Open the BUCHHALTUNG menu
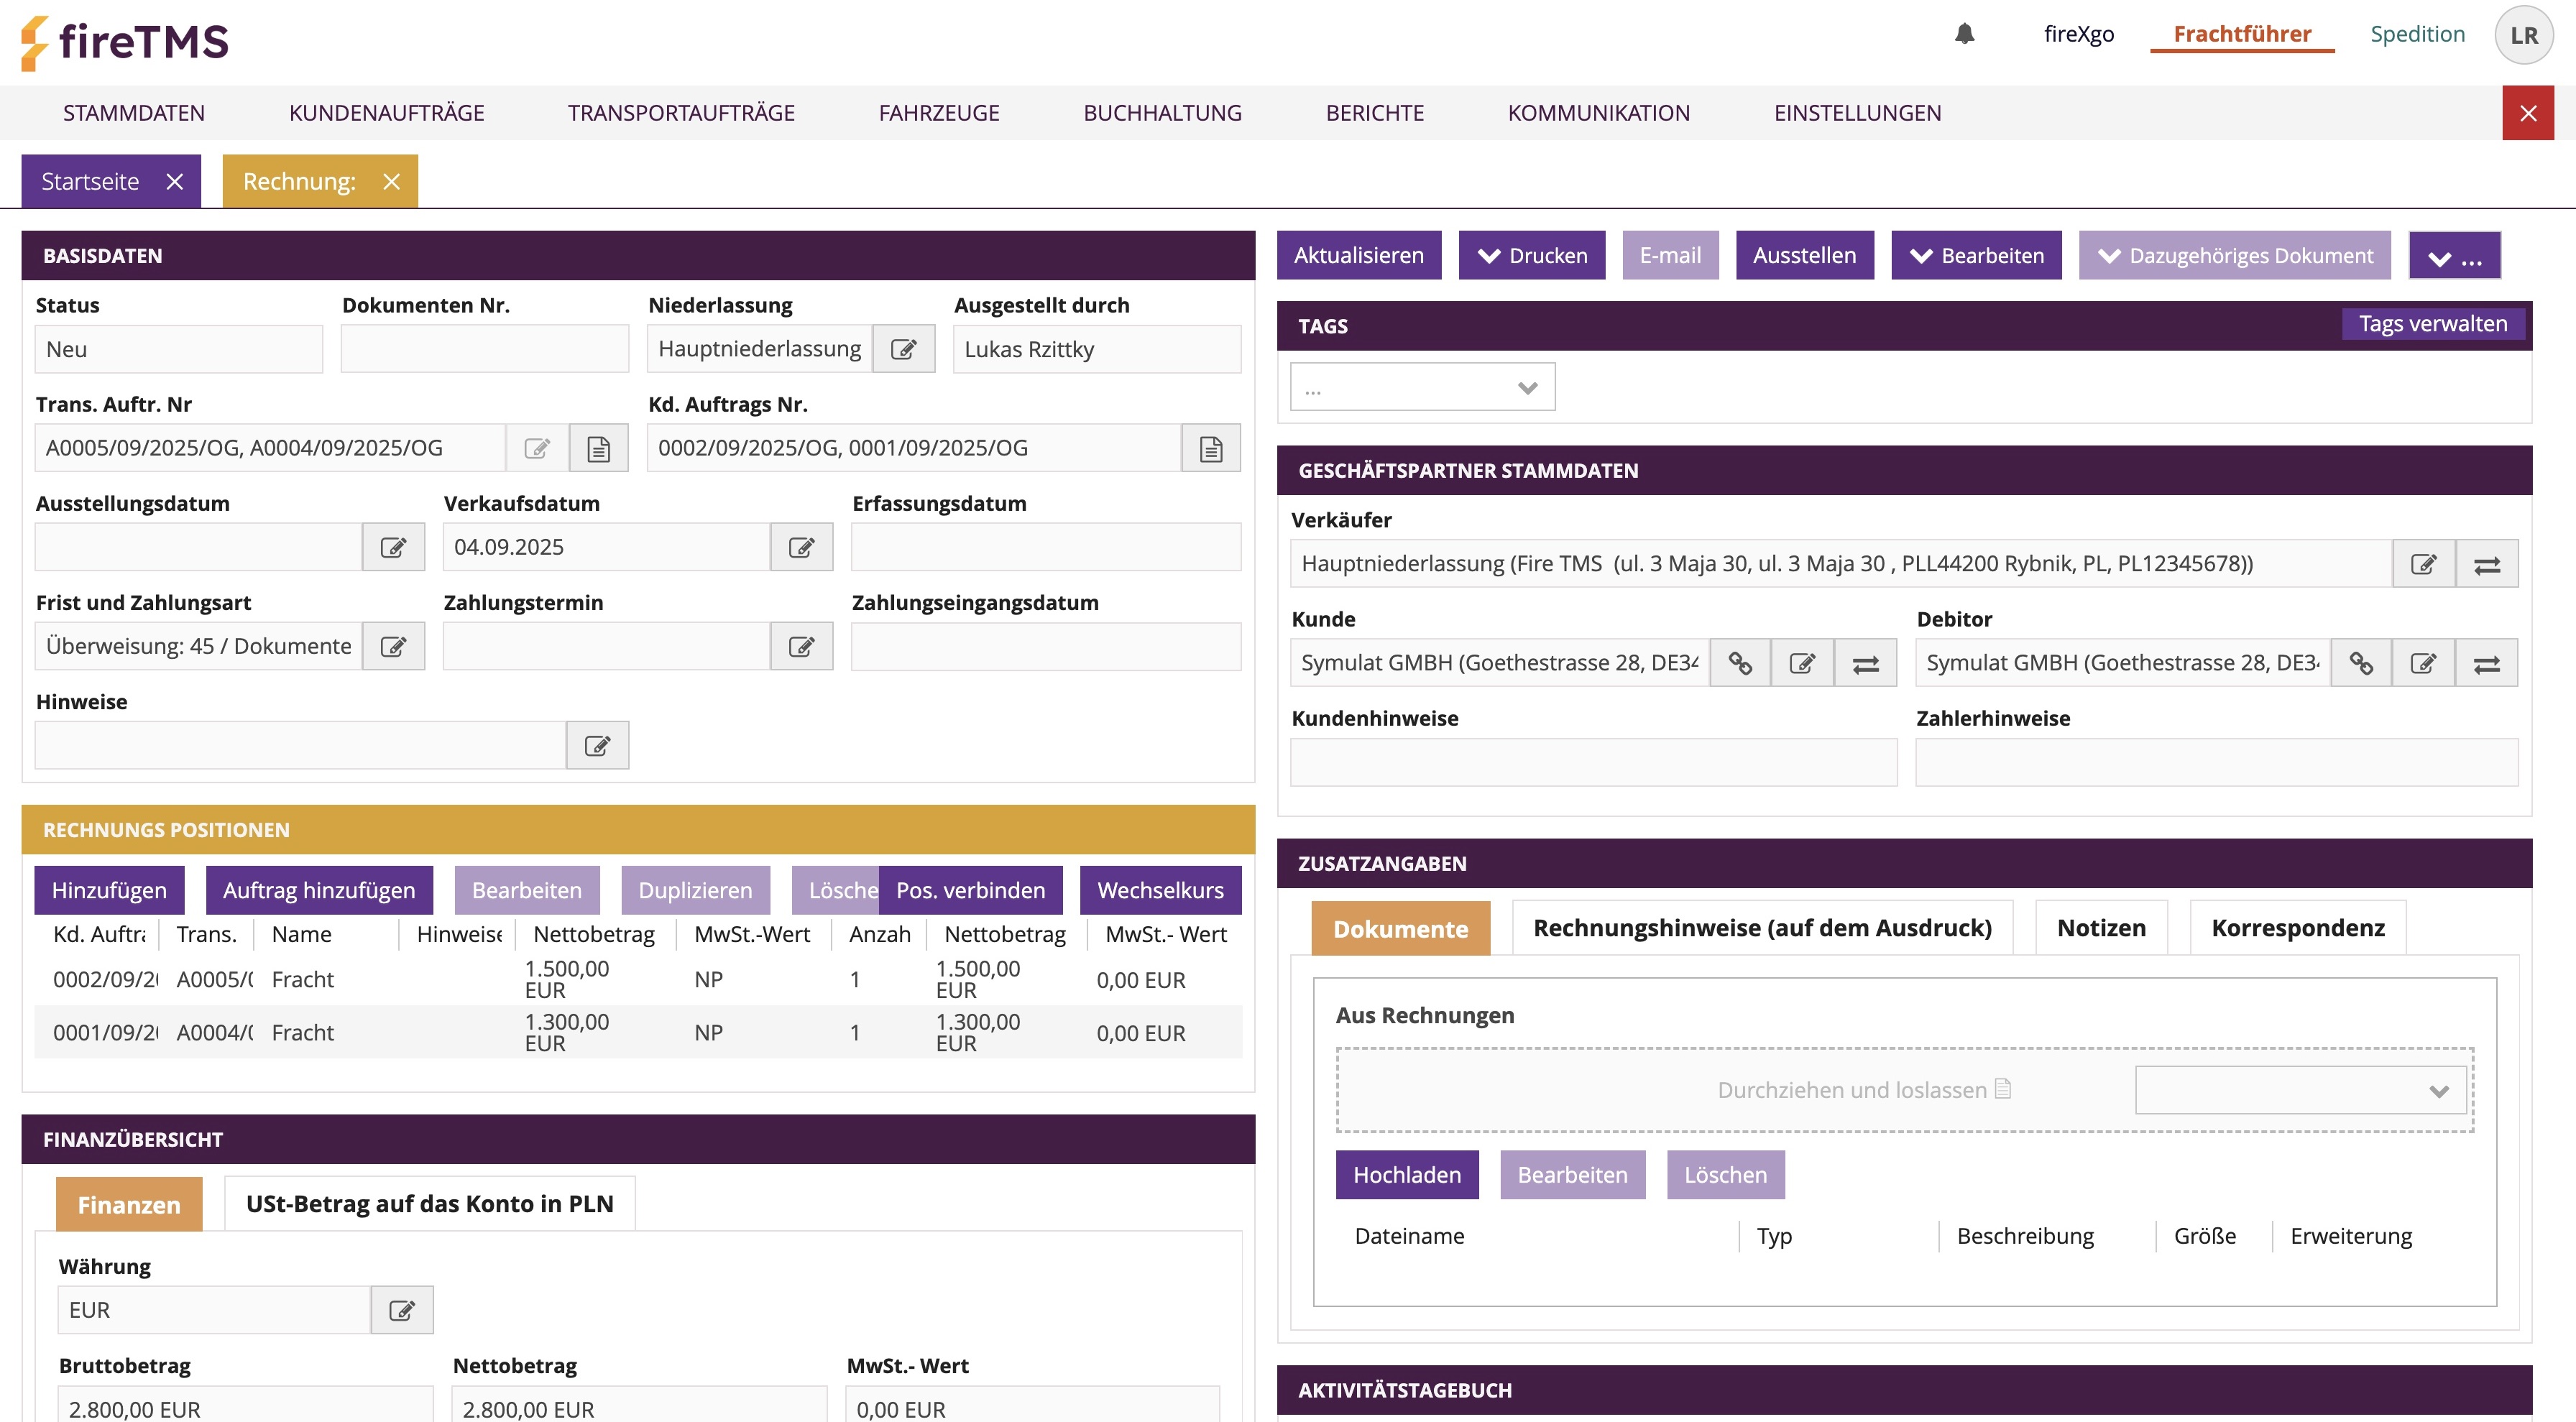The image size is (2576, 1422). pos(1162,113)
